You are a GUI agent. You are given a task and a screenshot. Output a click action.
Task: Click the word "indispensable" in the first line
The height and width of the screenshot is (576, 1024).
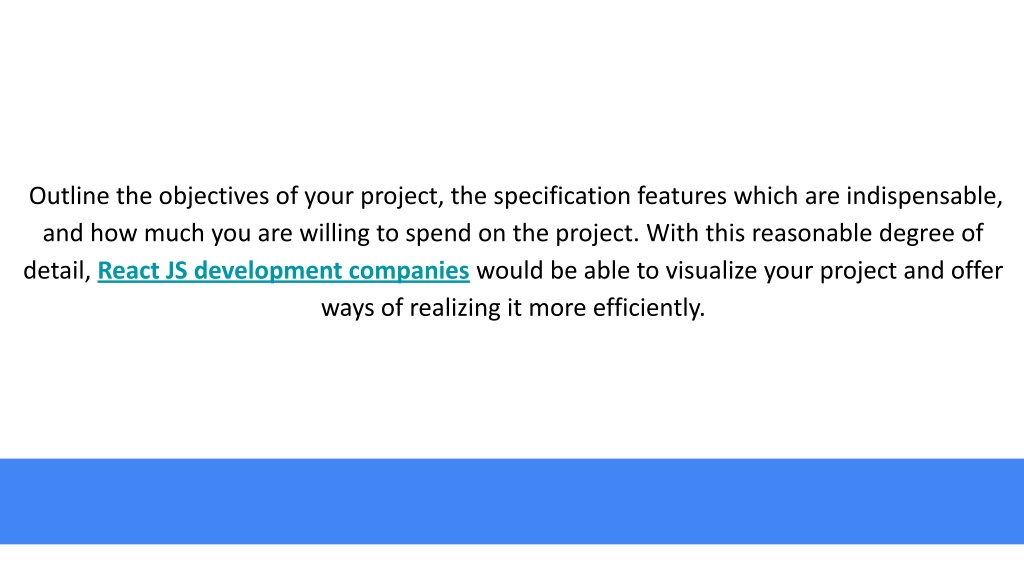click(x=921, y=196)
